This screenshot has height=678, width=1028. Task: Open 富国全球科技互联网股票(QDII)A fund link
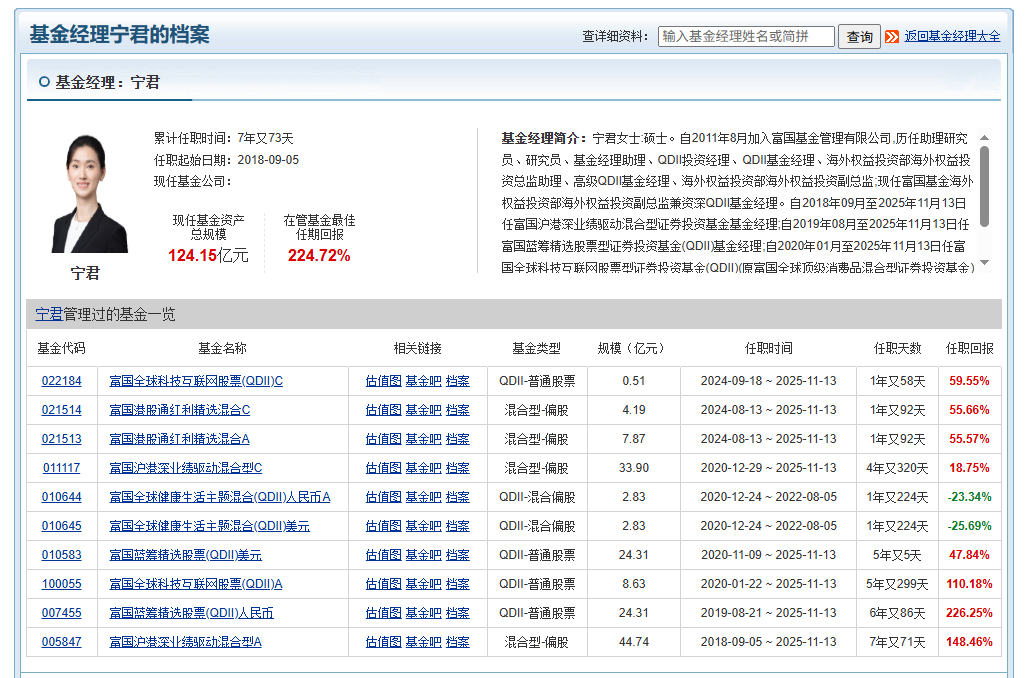pos(196,584)
